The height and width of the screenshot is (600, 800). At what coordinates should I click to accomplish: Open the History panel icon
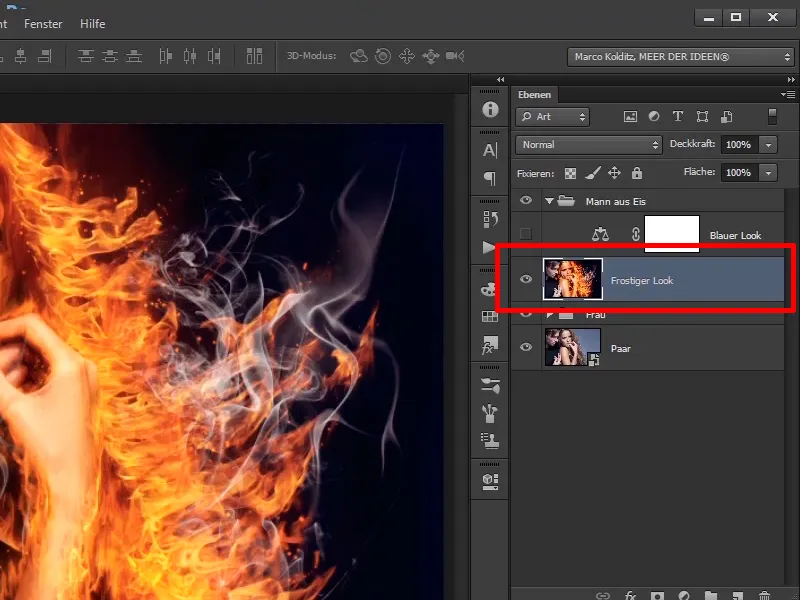click(x=490, y=219)
